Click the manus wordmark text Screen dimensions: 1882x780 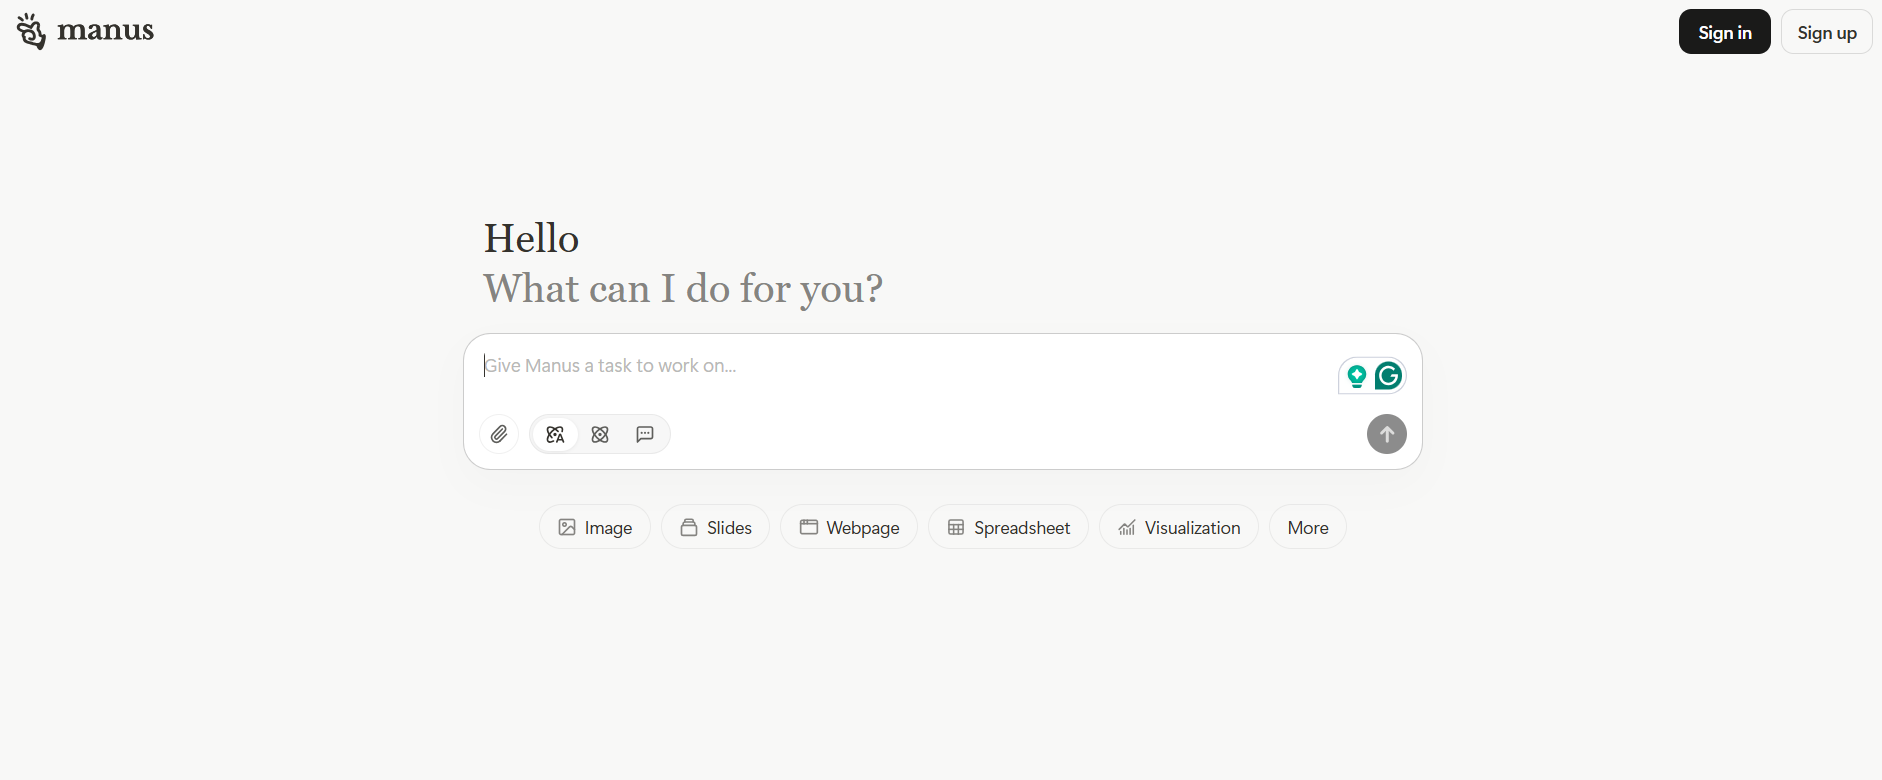click(106, 31)
